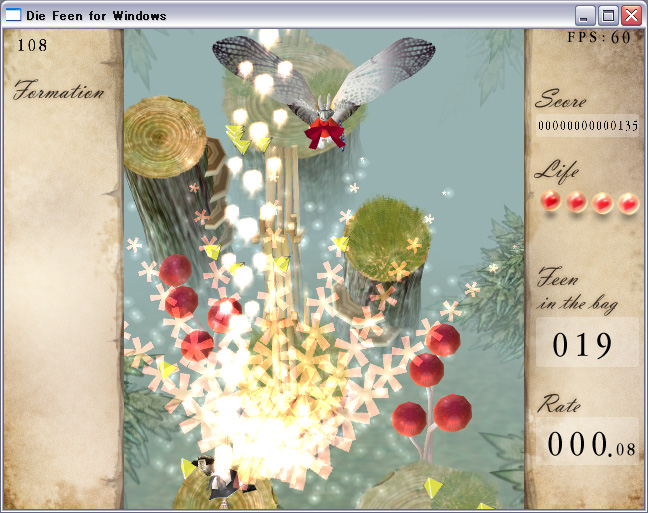Click the fourth life heart orb
Image resolution: width=648 pixels, height=513 pixels.
(628, 203)
